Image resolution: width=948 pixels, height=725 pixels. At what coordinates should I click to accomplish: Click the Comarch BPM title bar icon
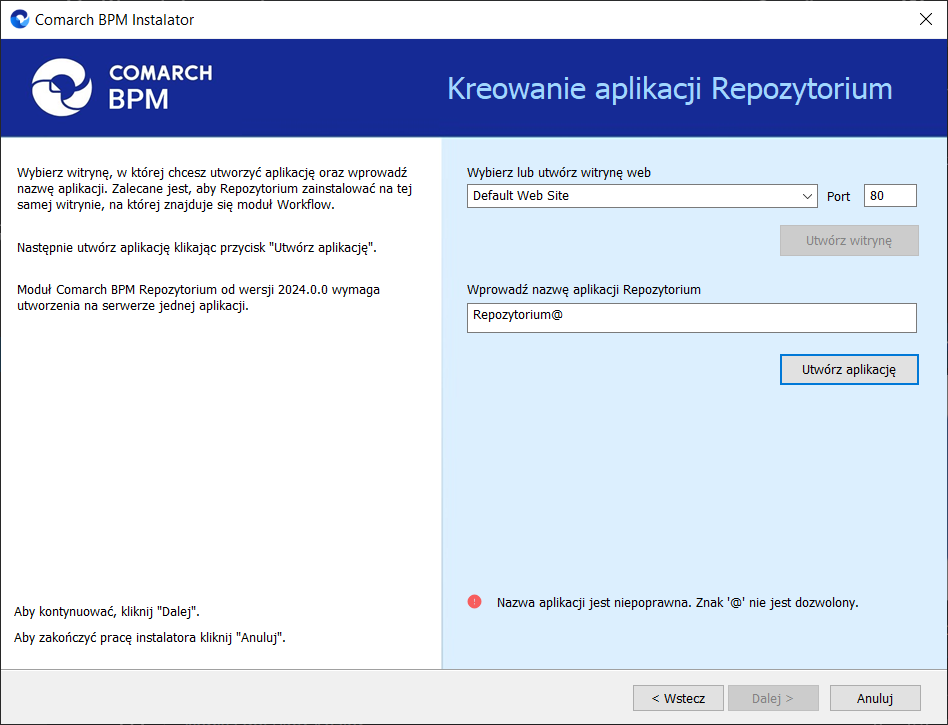pyautogui.click(x=20, y=19)
